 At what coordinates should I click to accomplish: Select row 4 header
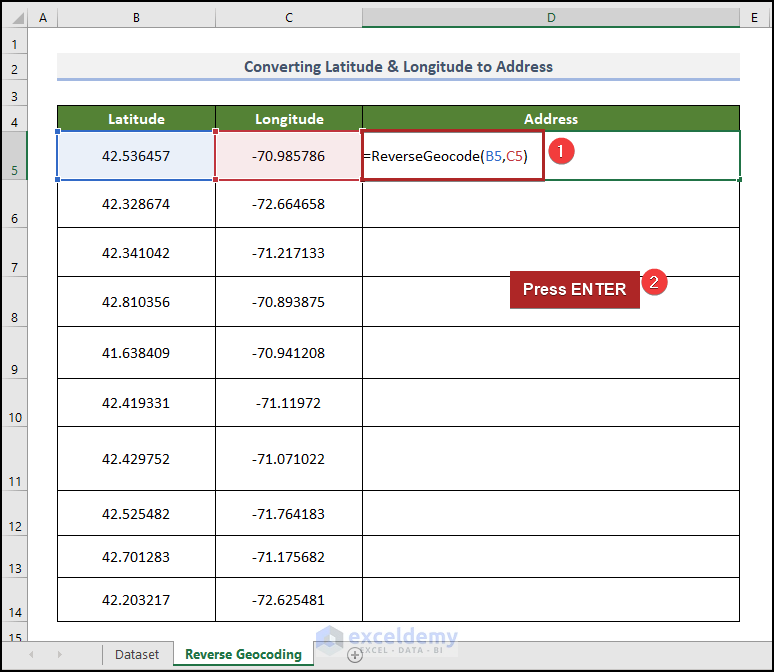tap(14, 119)
